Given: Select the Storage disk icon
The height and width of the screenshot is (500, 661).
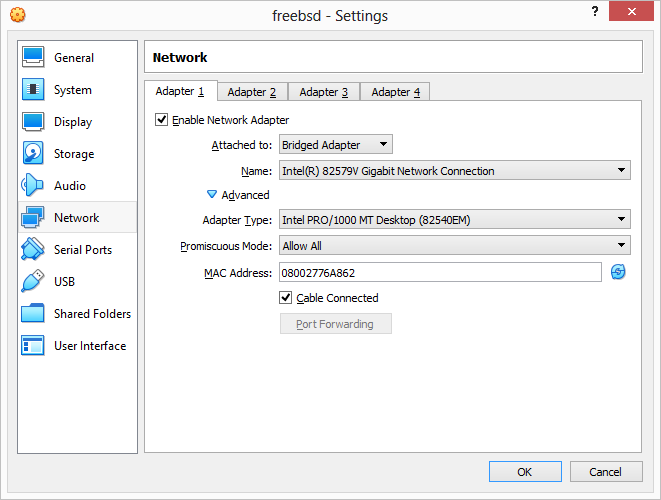Looking at the screenshot, I should (33, 153).
